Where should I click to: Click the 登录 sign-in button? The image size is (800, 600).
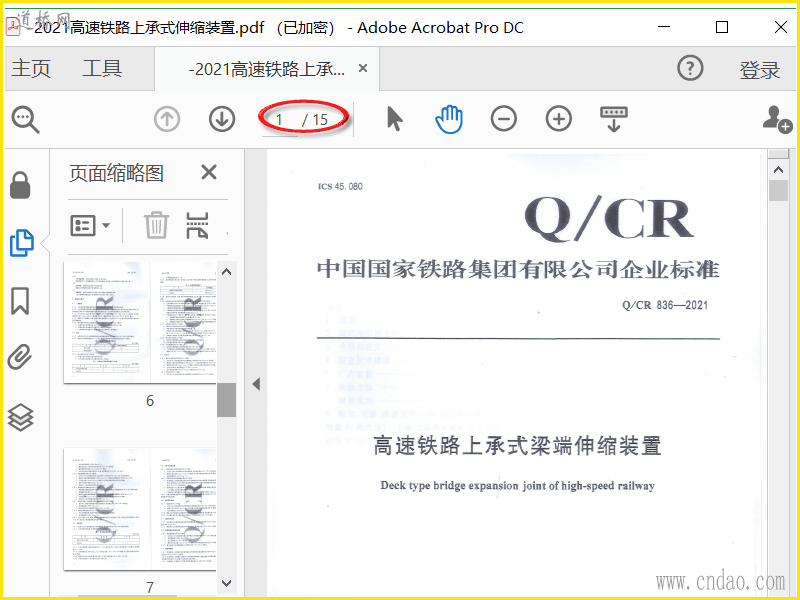point(760,69)
